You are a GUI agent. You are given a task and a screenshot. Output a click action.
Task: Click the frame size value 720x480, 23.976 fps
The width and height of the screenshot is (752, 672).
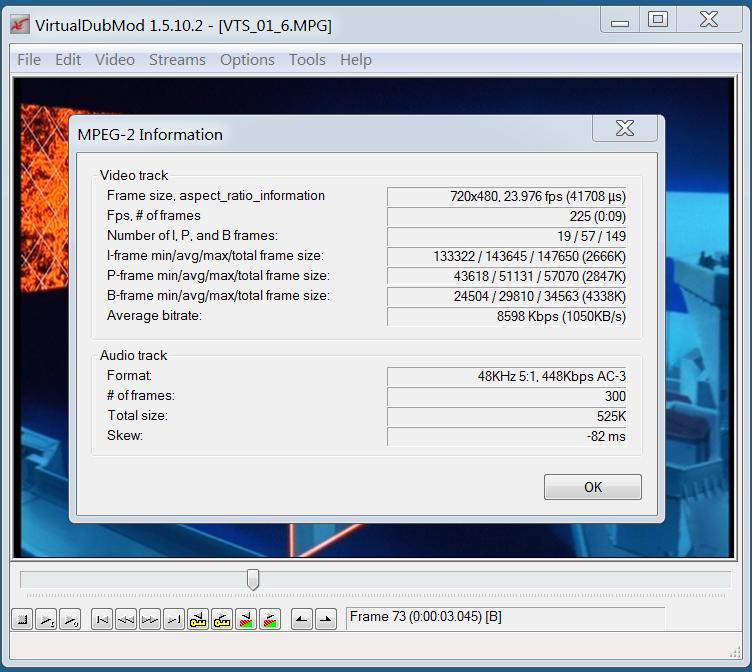click(x=506, y=196)
